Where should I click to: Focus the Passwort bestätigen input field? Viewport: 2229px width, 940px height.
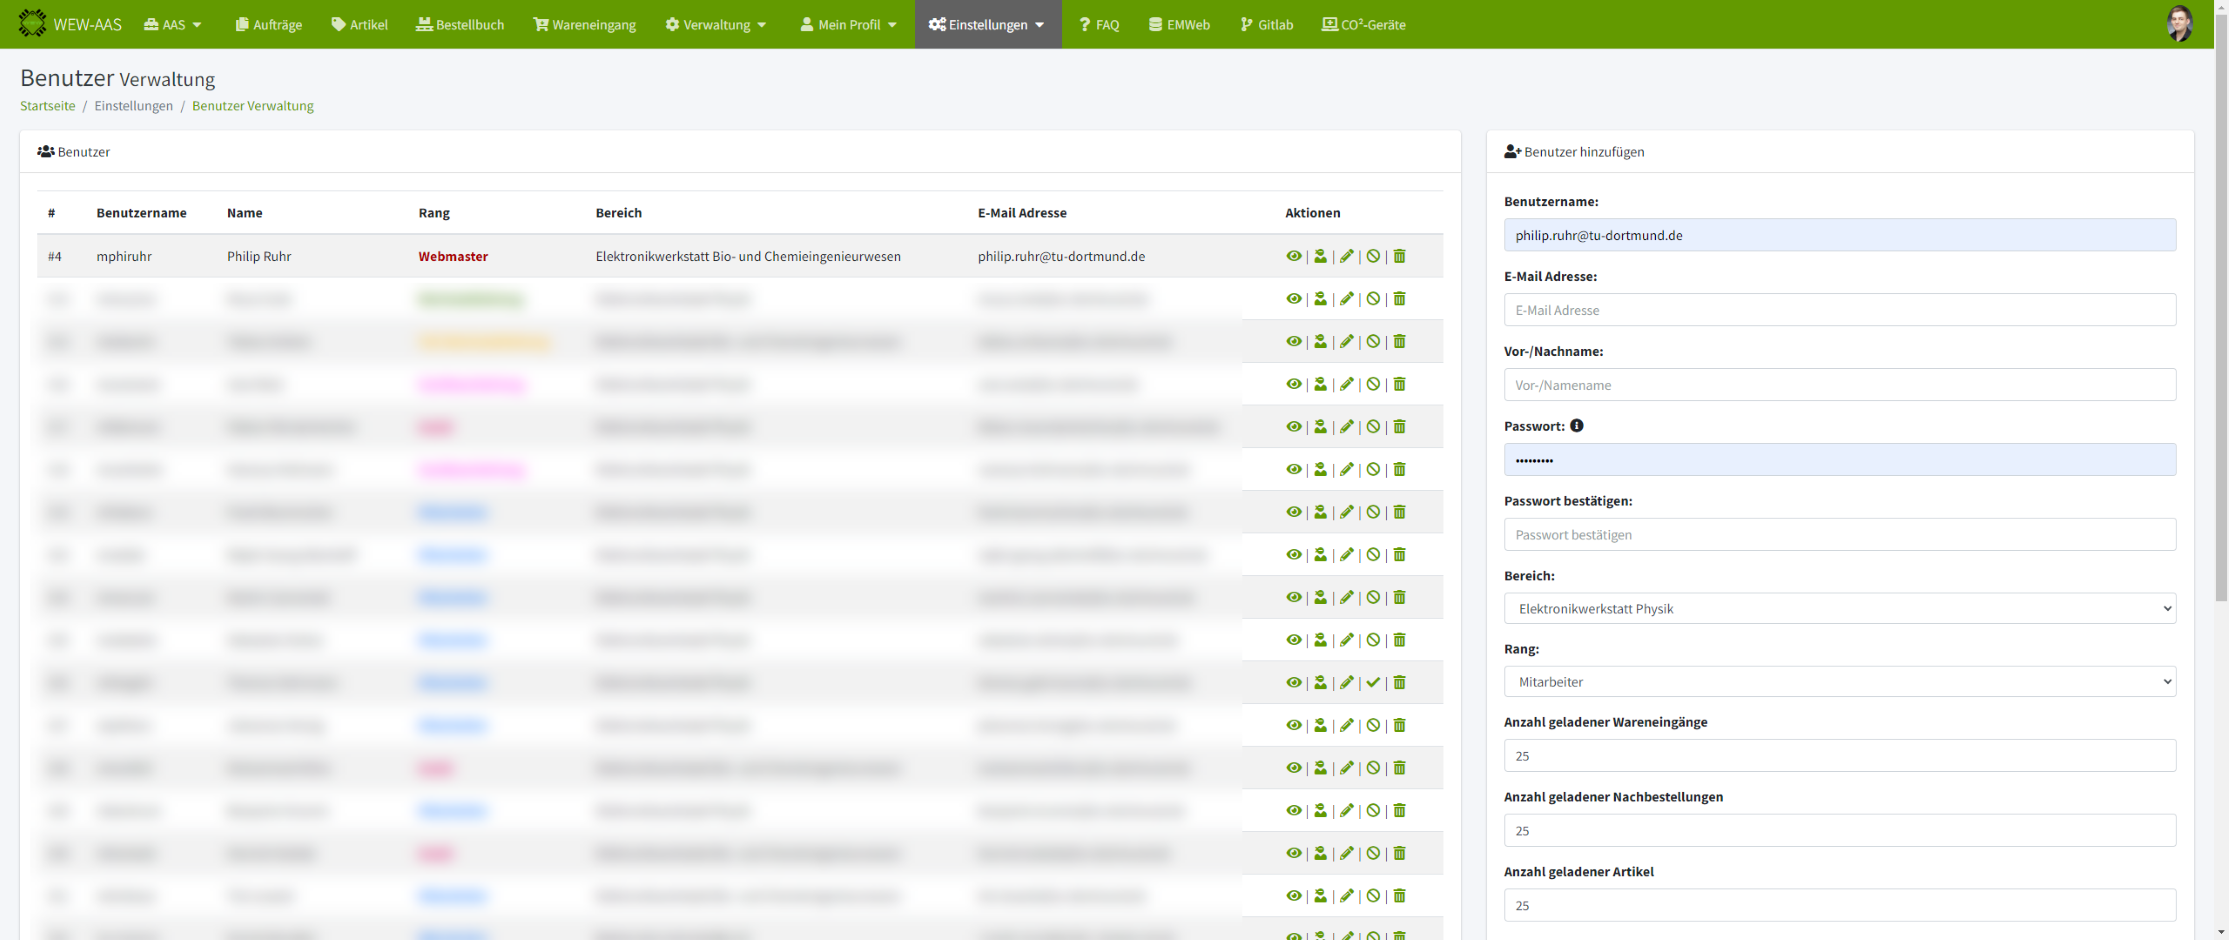point(1839,534)
